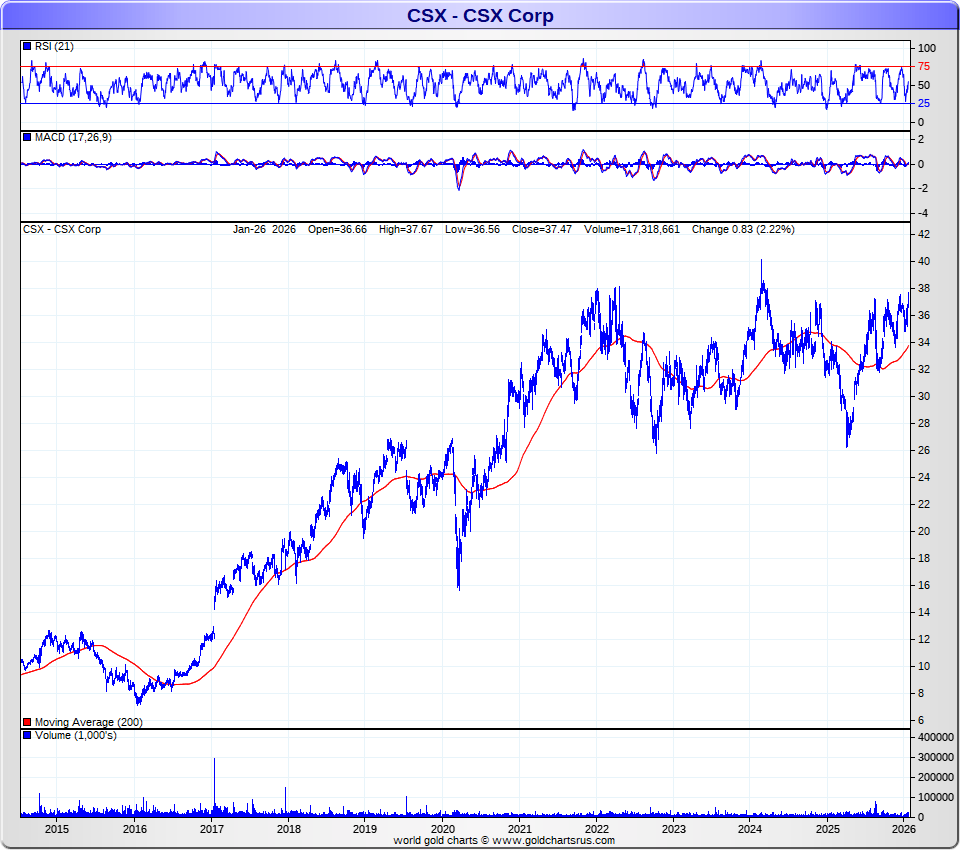Click the 2024 x-axis year label
The image size is (960, 850).
[750, 829]
